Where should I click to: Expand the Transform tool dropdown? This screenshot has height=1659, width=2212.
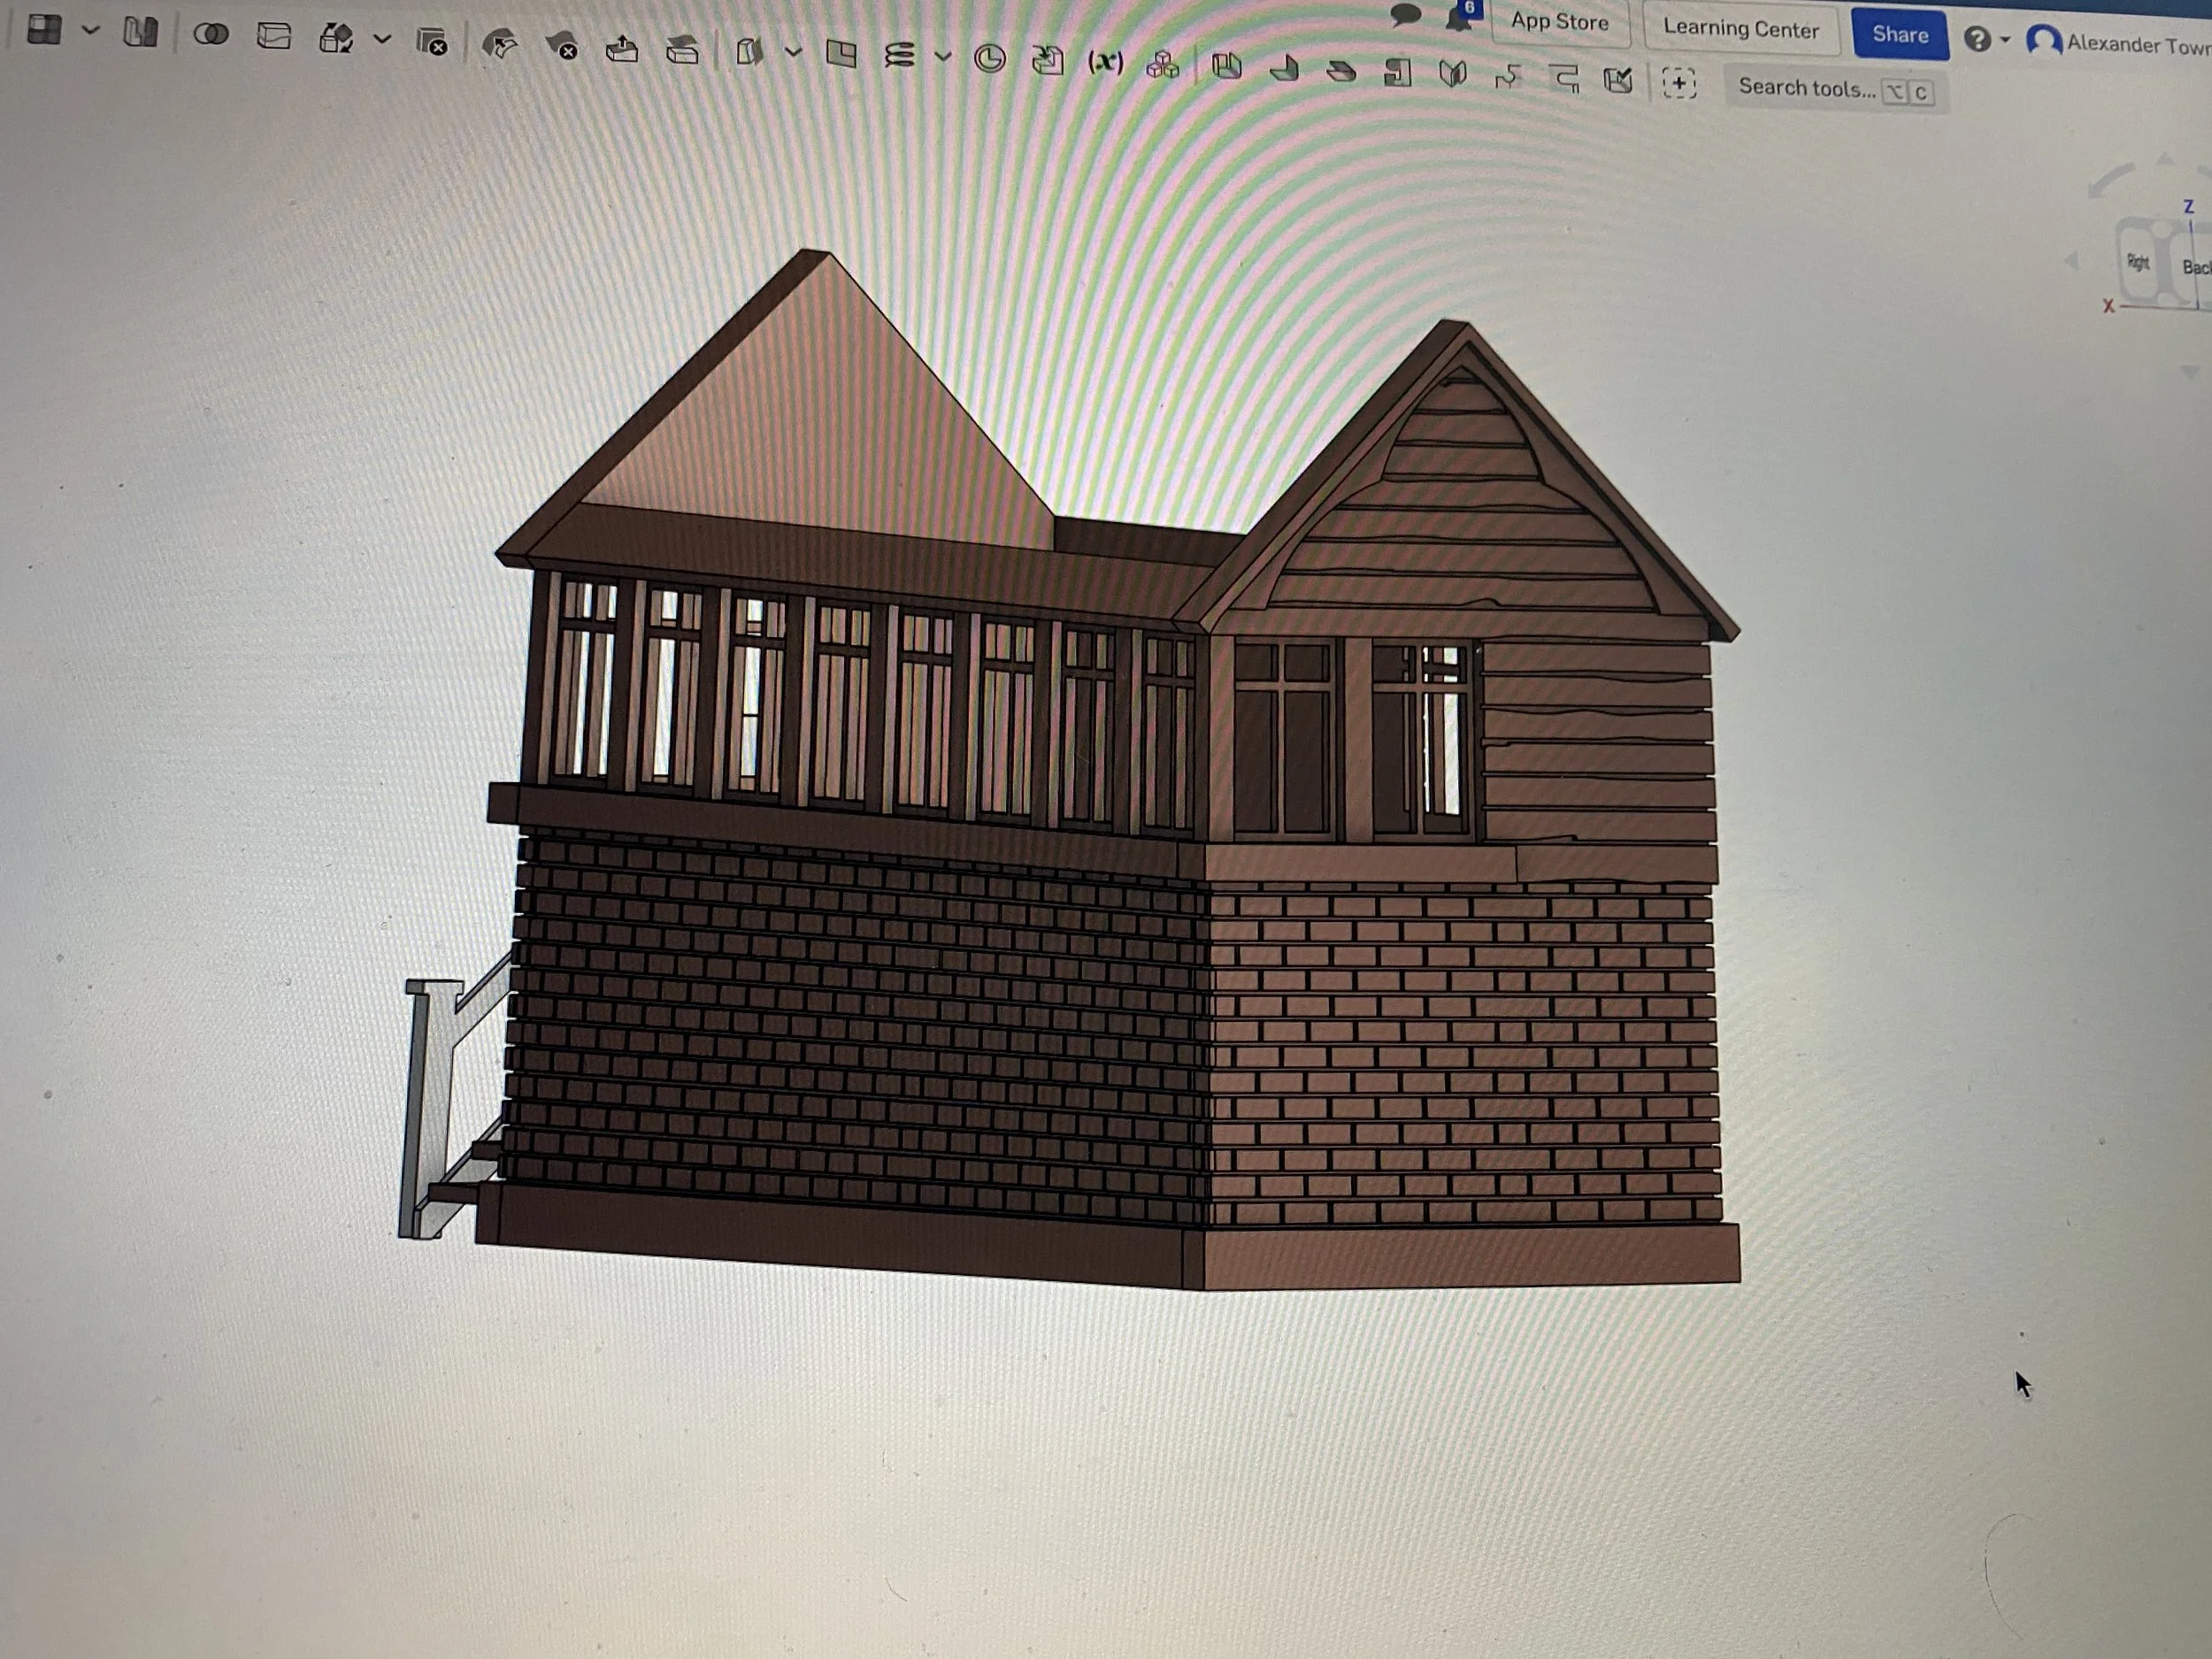(382, 39)
